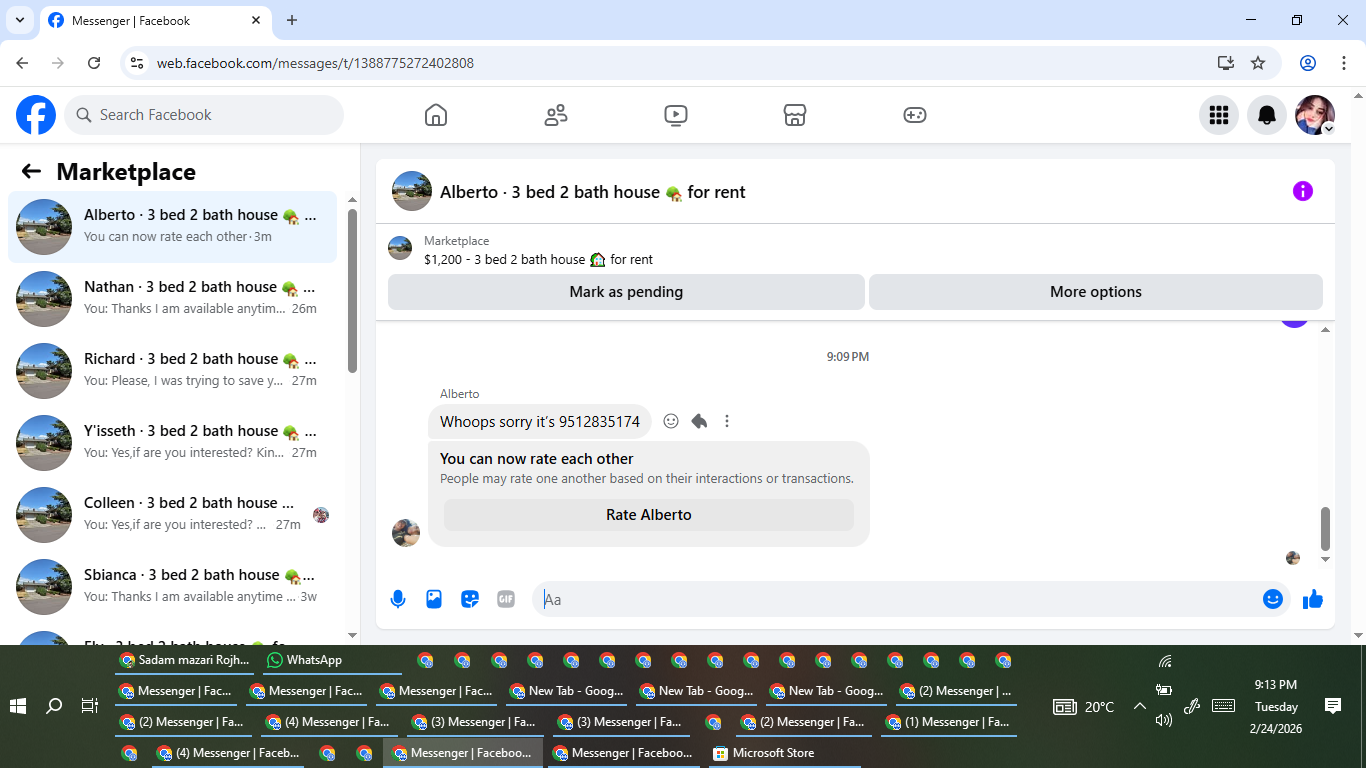Open the Friends icon in top navigation
This screenshot has width=1366, height=768.
pyautogui.click(x=556, y=115)
